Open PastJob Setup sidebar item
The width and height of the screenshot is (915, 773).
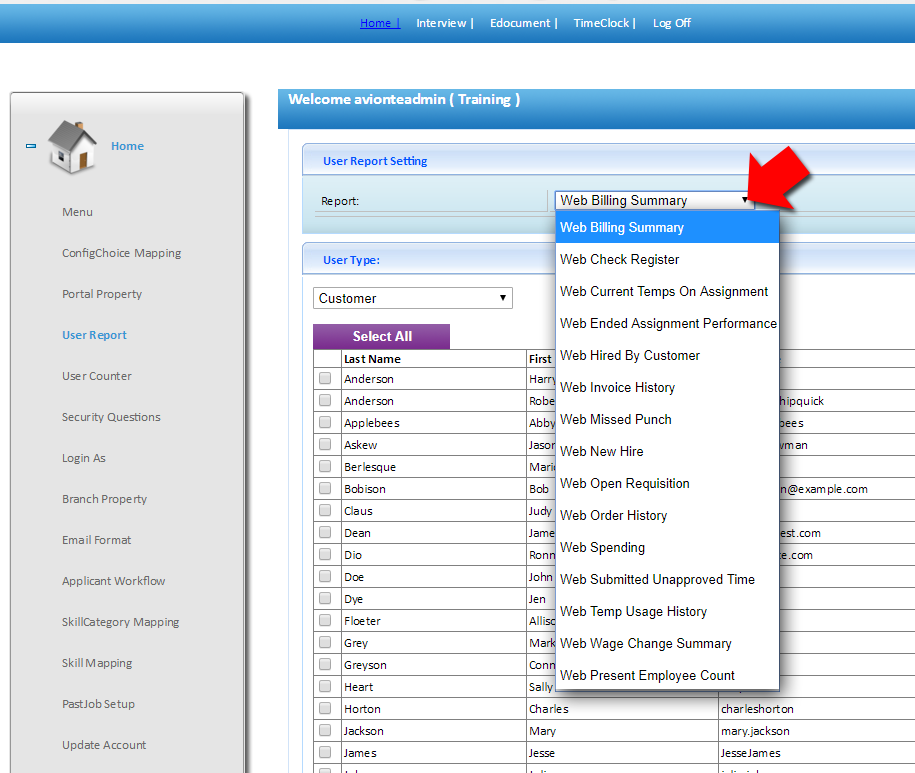pyautogui.click(x=98, y=704)
